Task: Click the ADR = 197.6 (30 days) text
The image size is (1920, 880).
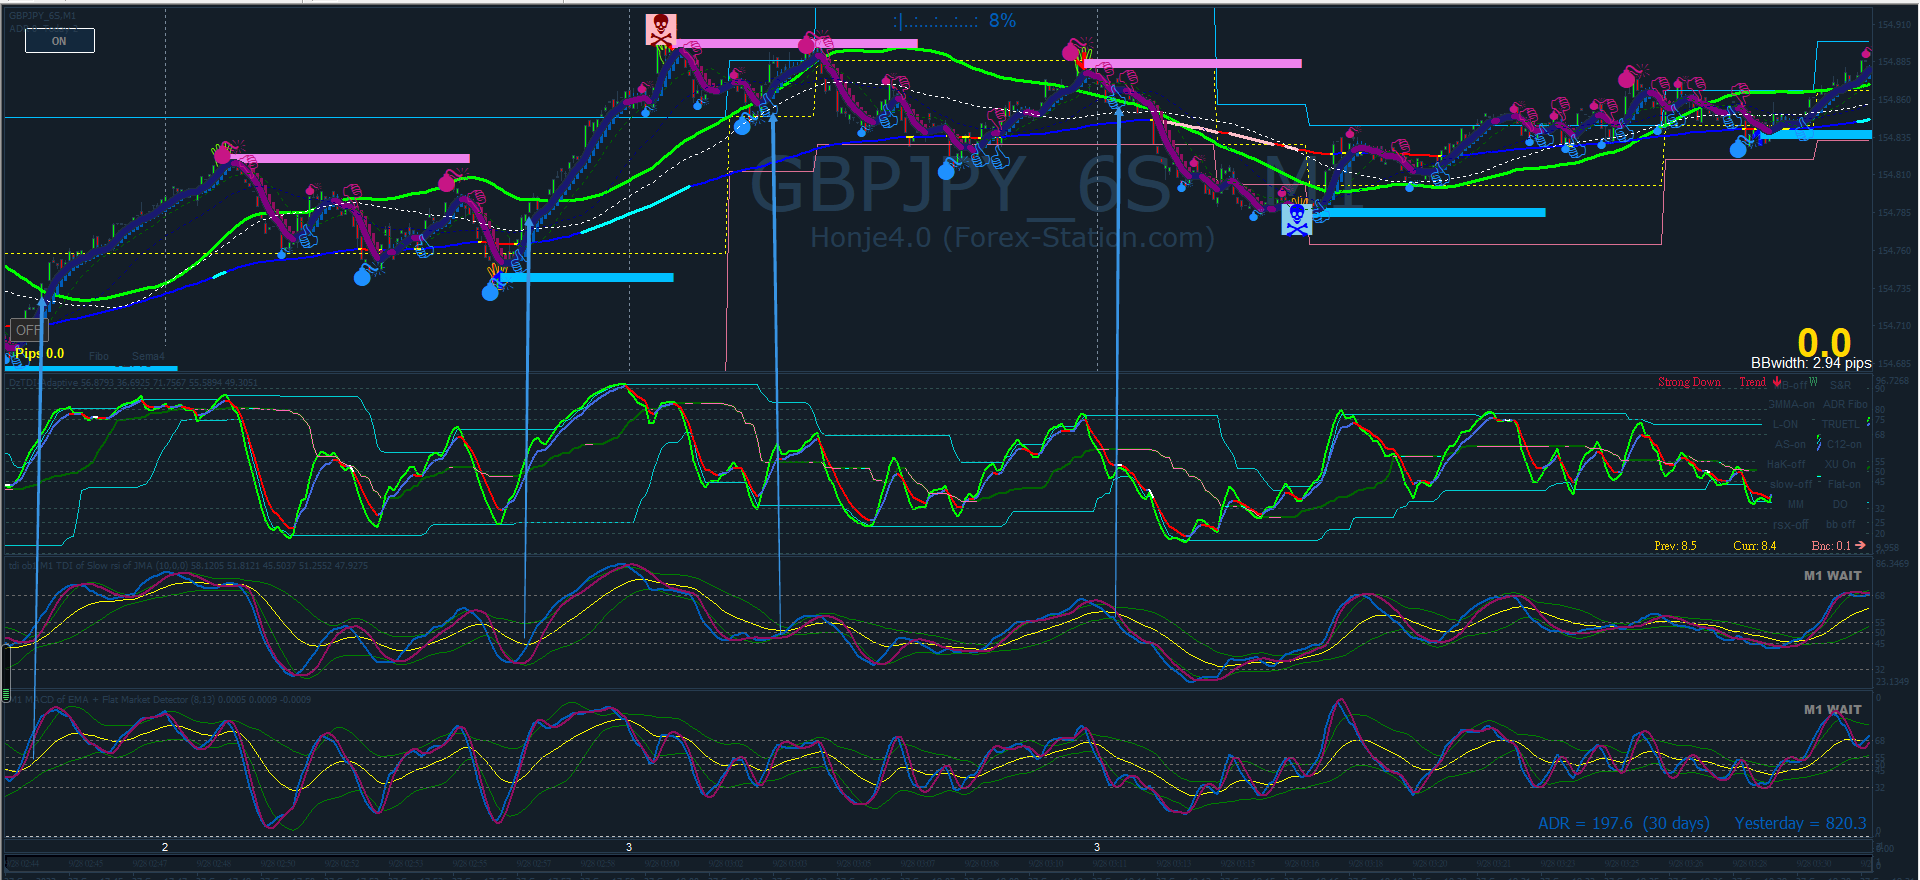Action: click(1624, 823)
